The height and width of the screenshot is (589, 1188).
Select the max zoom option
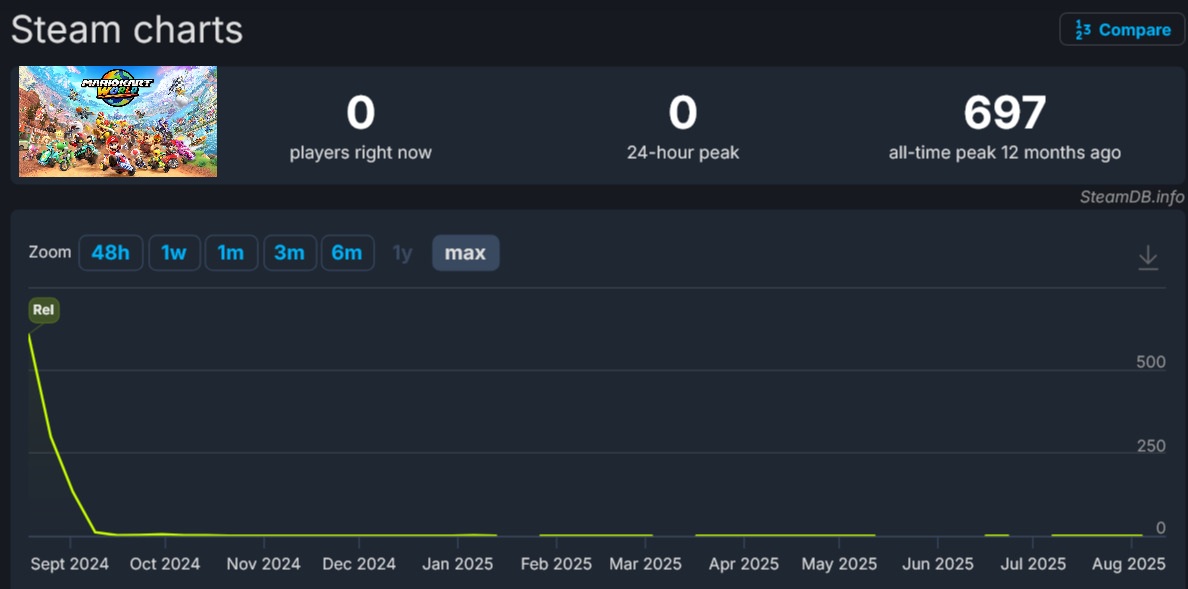(465, 252)
